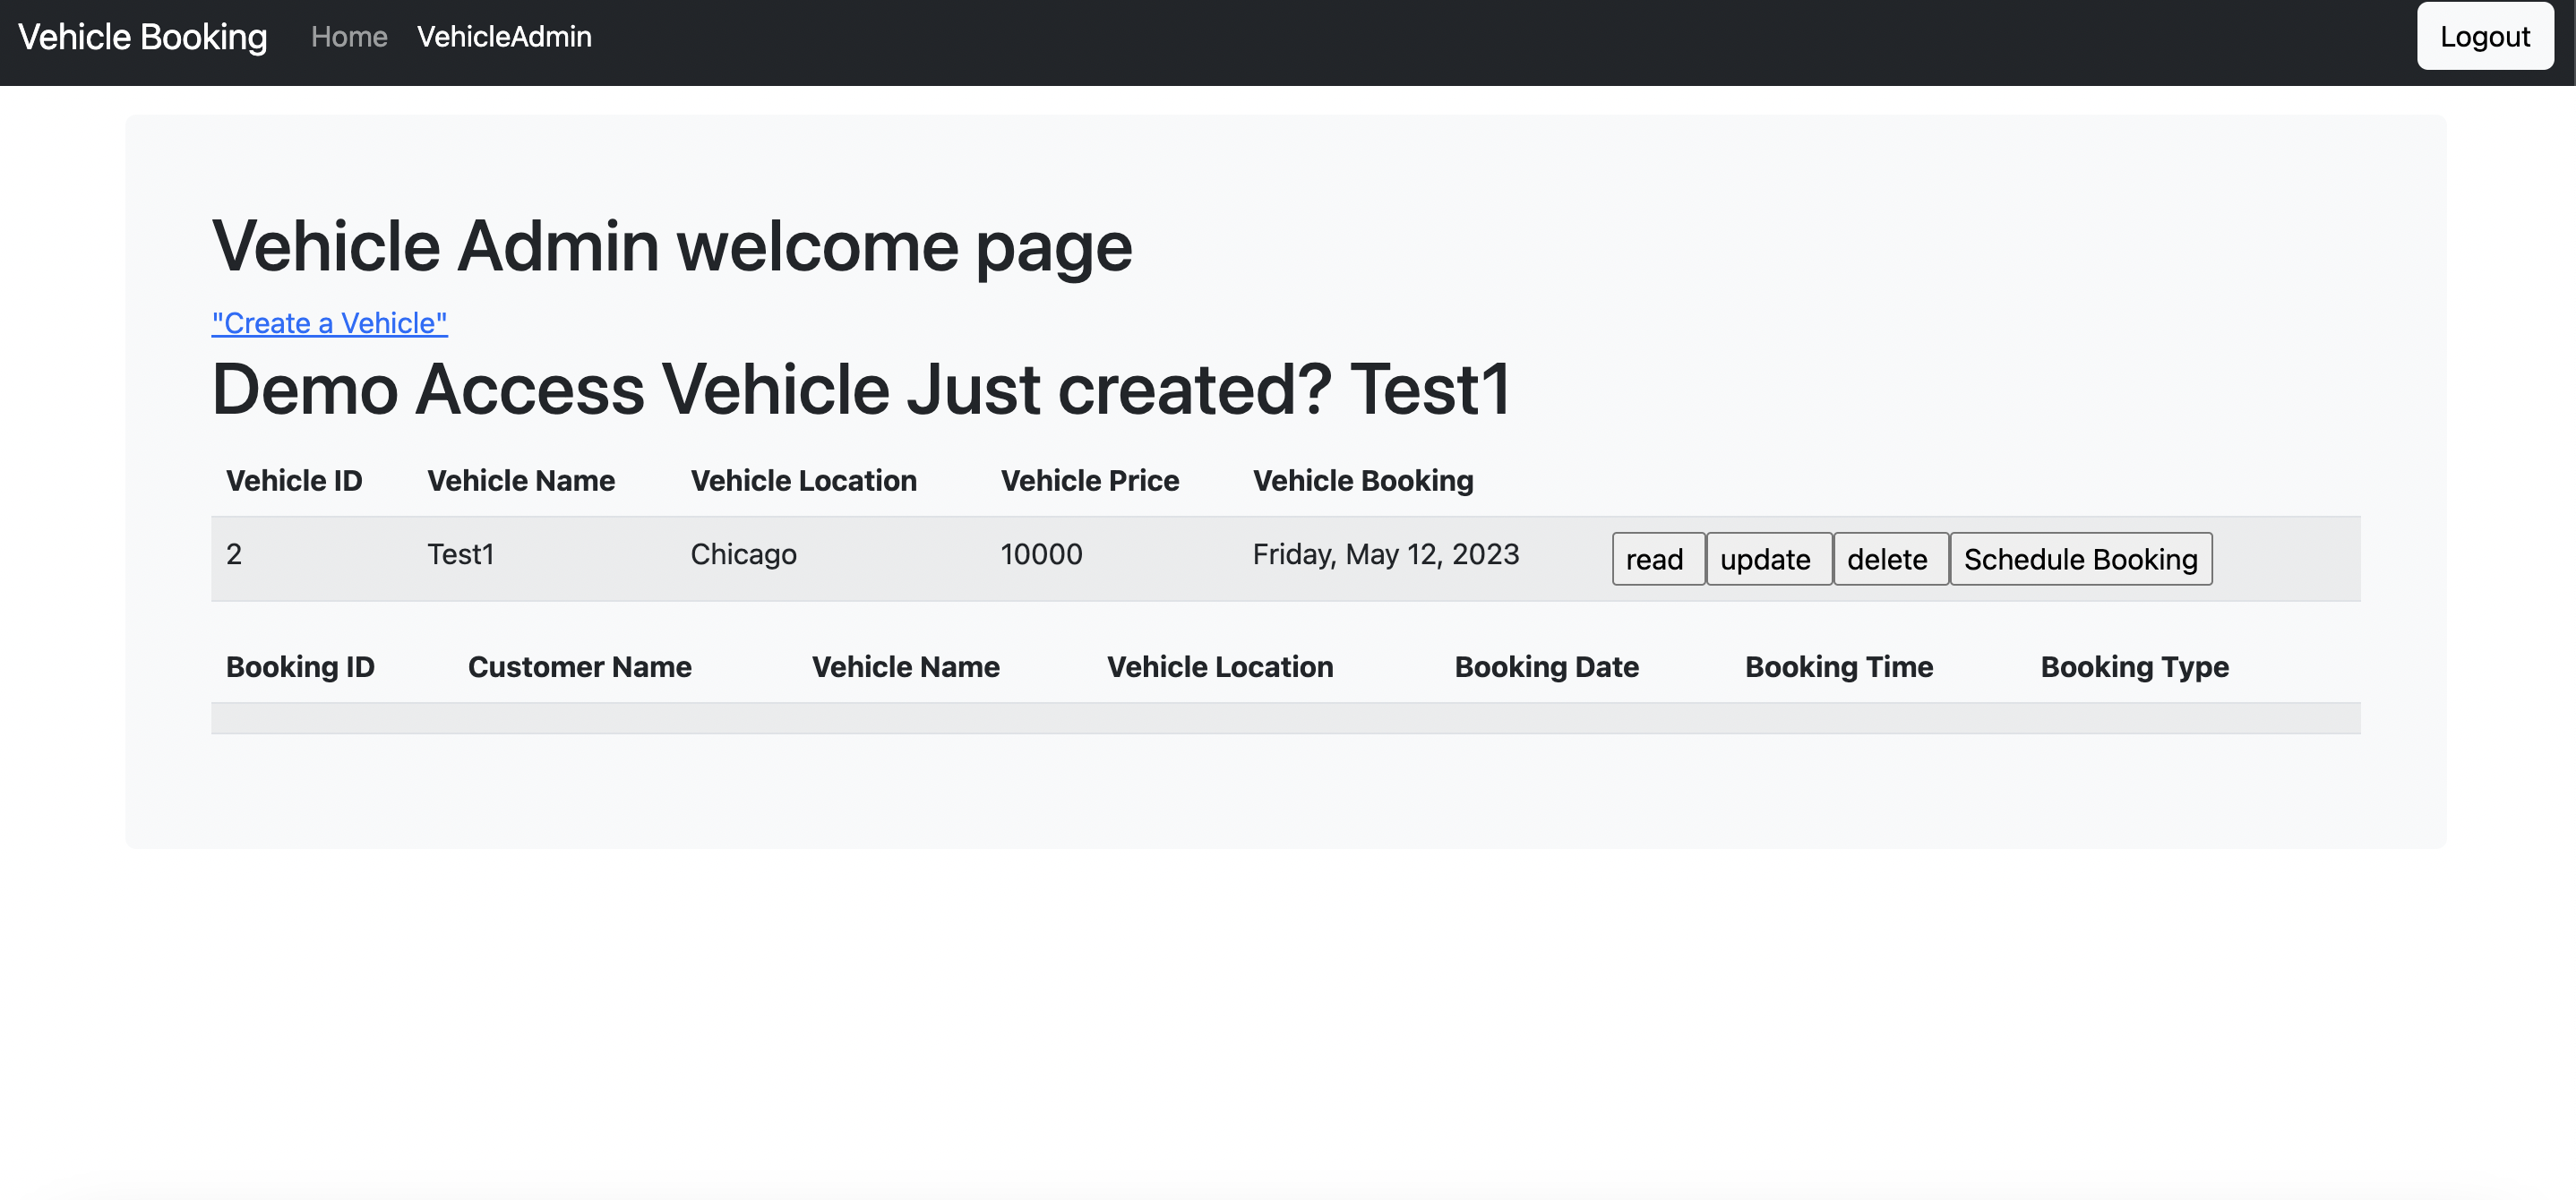Click the Customer Name column header
The height and width of the screenshot is (1200, 2576).
pyautogui.click(x=580, y=667)
